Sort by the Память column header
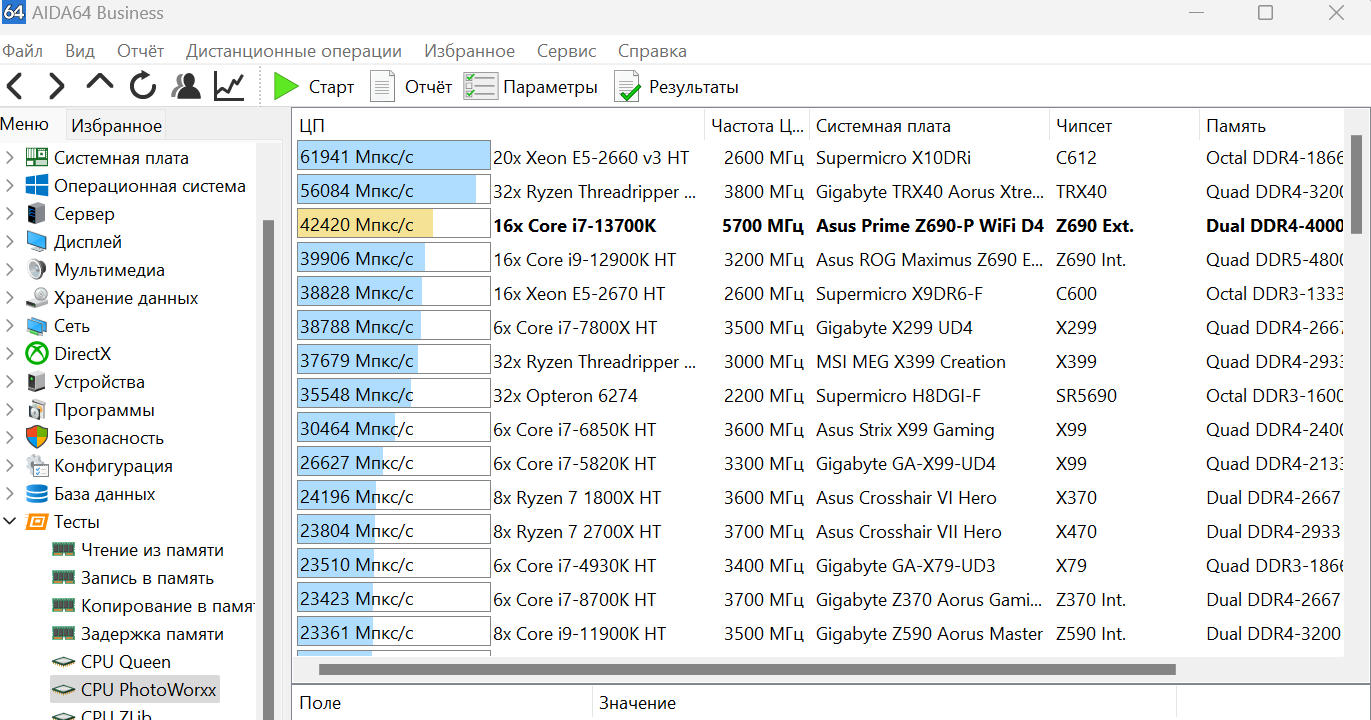 click(1272, 125)
